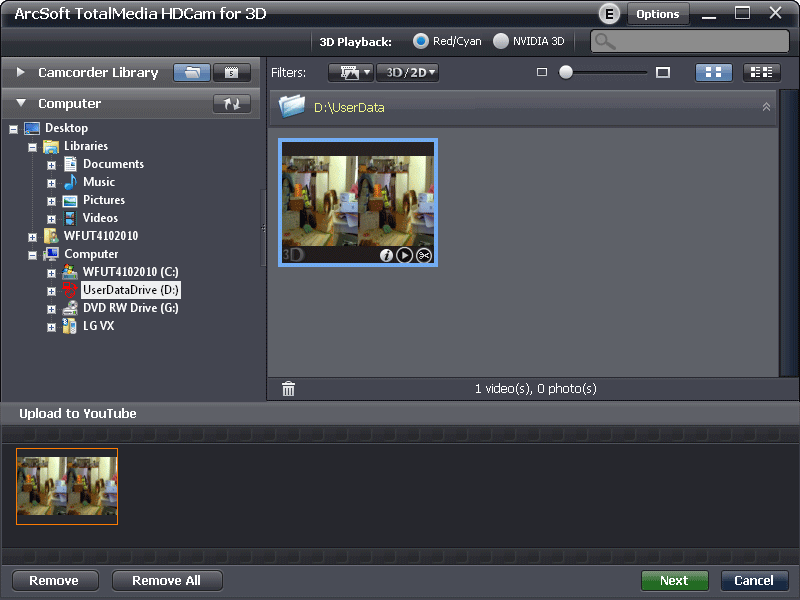Expand the Documents tree node
Viewport: 800px width, 600px height.
51,165
